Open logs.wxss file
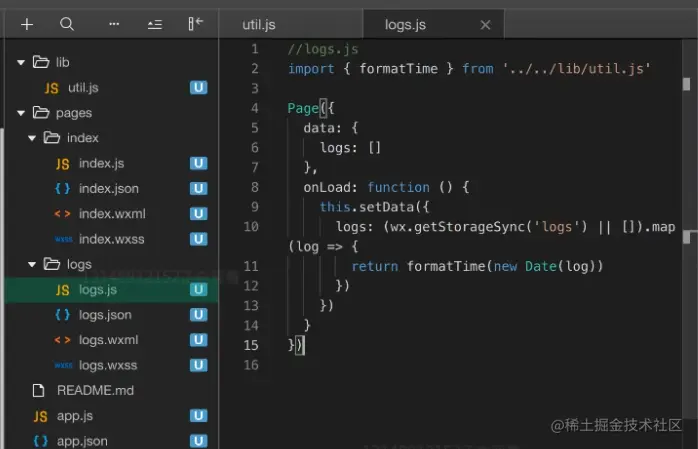Image resolution: width=698 pixels, height=449 pixels. pos(111,365)
